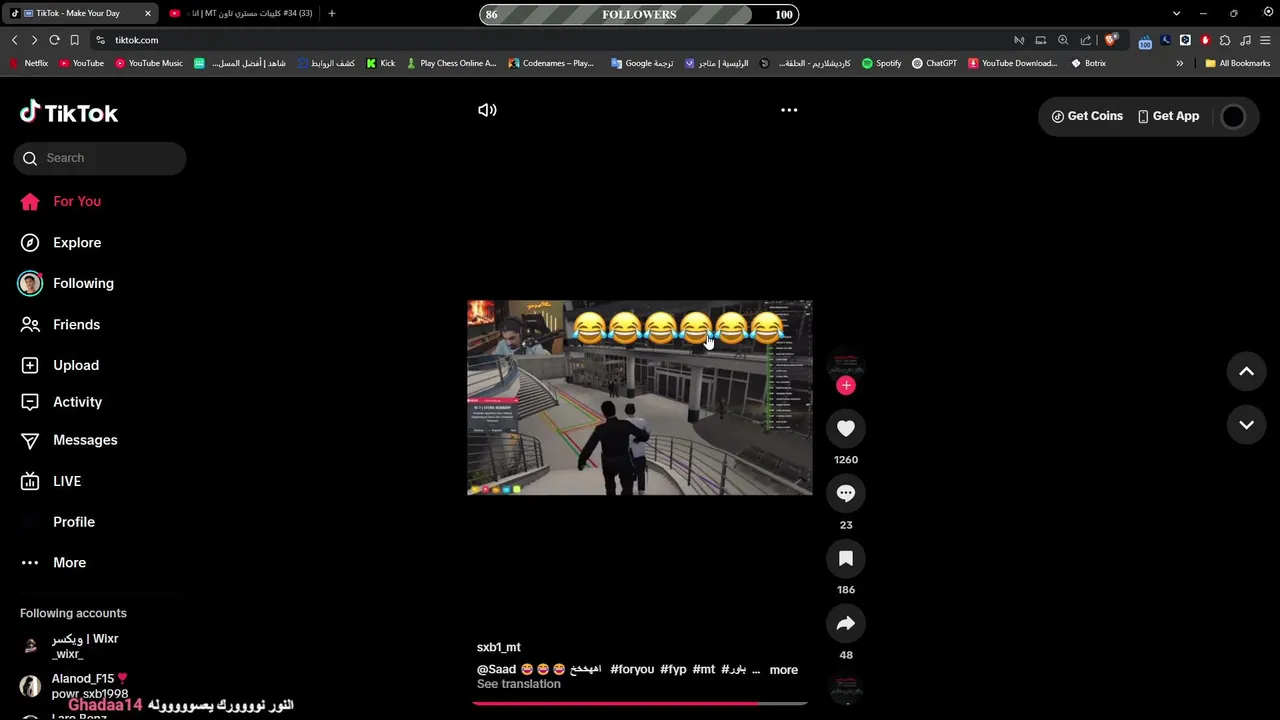
Task: Open the tab search dropdown chevron
Action: coord(1176,13)
